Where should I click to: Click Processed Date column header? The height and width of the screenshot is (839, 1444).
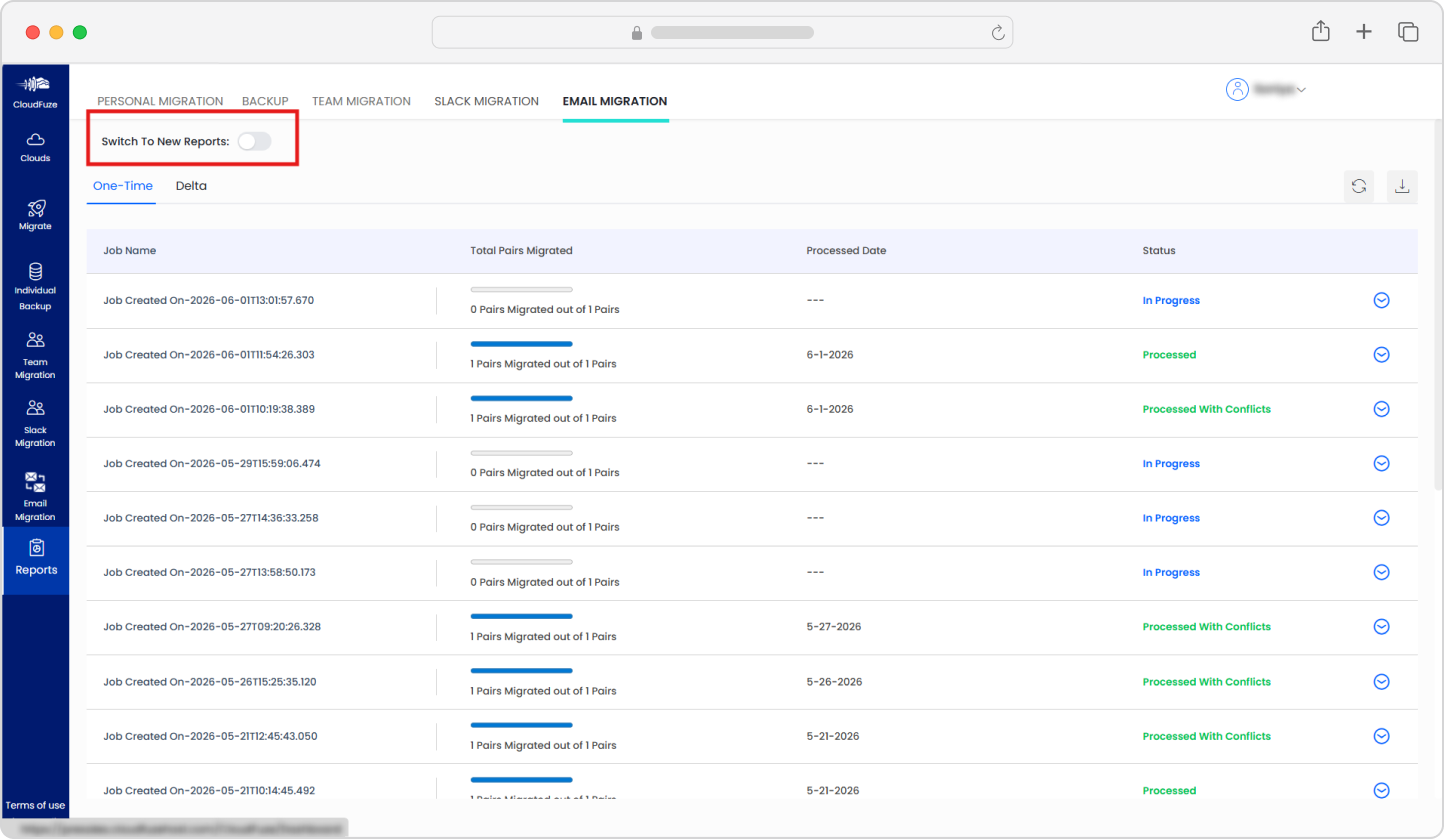tap(846, 251)
